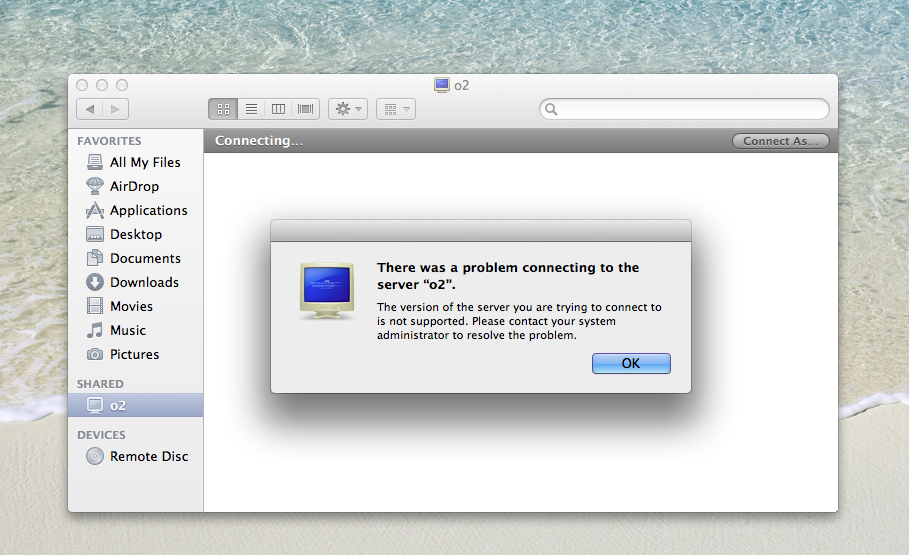Click the AirDrop parachute icon

(94, 186)
